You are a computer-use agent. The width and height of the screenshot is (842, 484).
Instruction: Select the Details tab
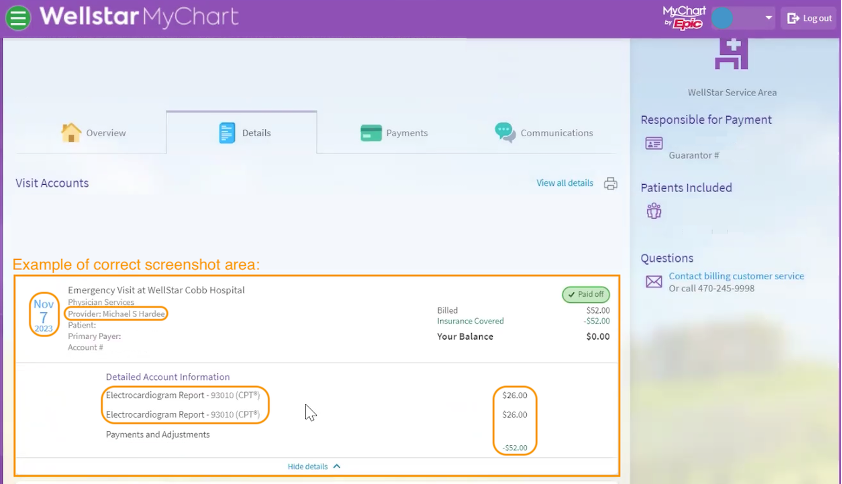(x=242, y=133)
